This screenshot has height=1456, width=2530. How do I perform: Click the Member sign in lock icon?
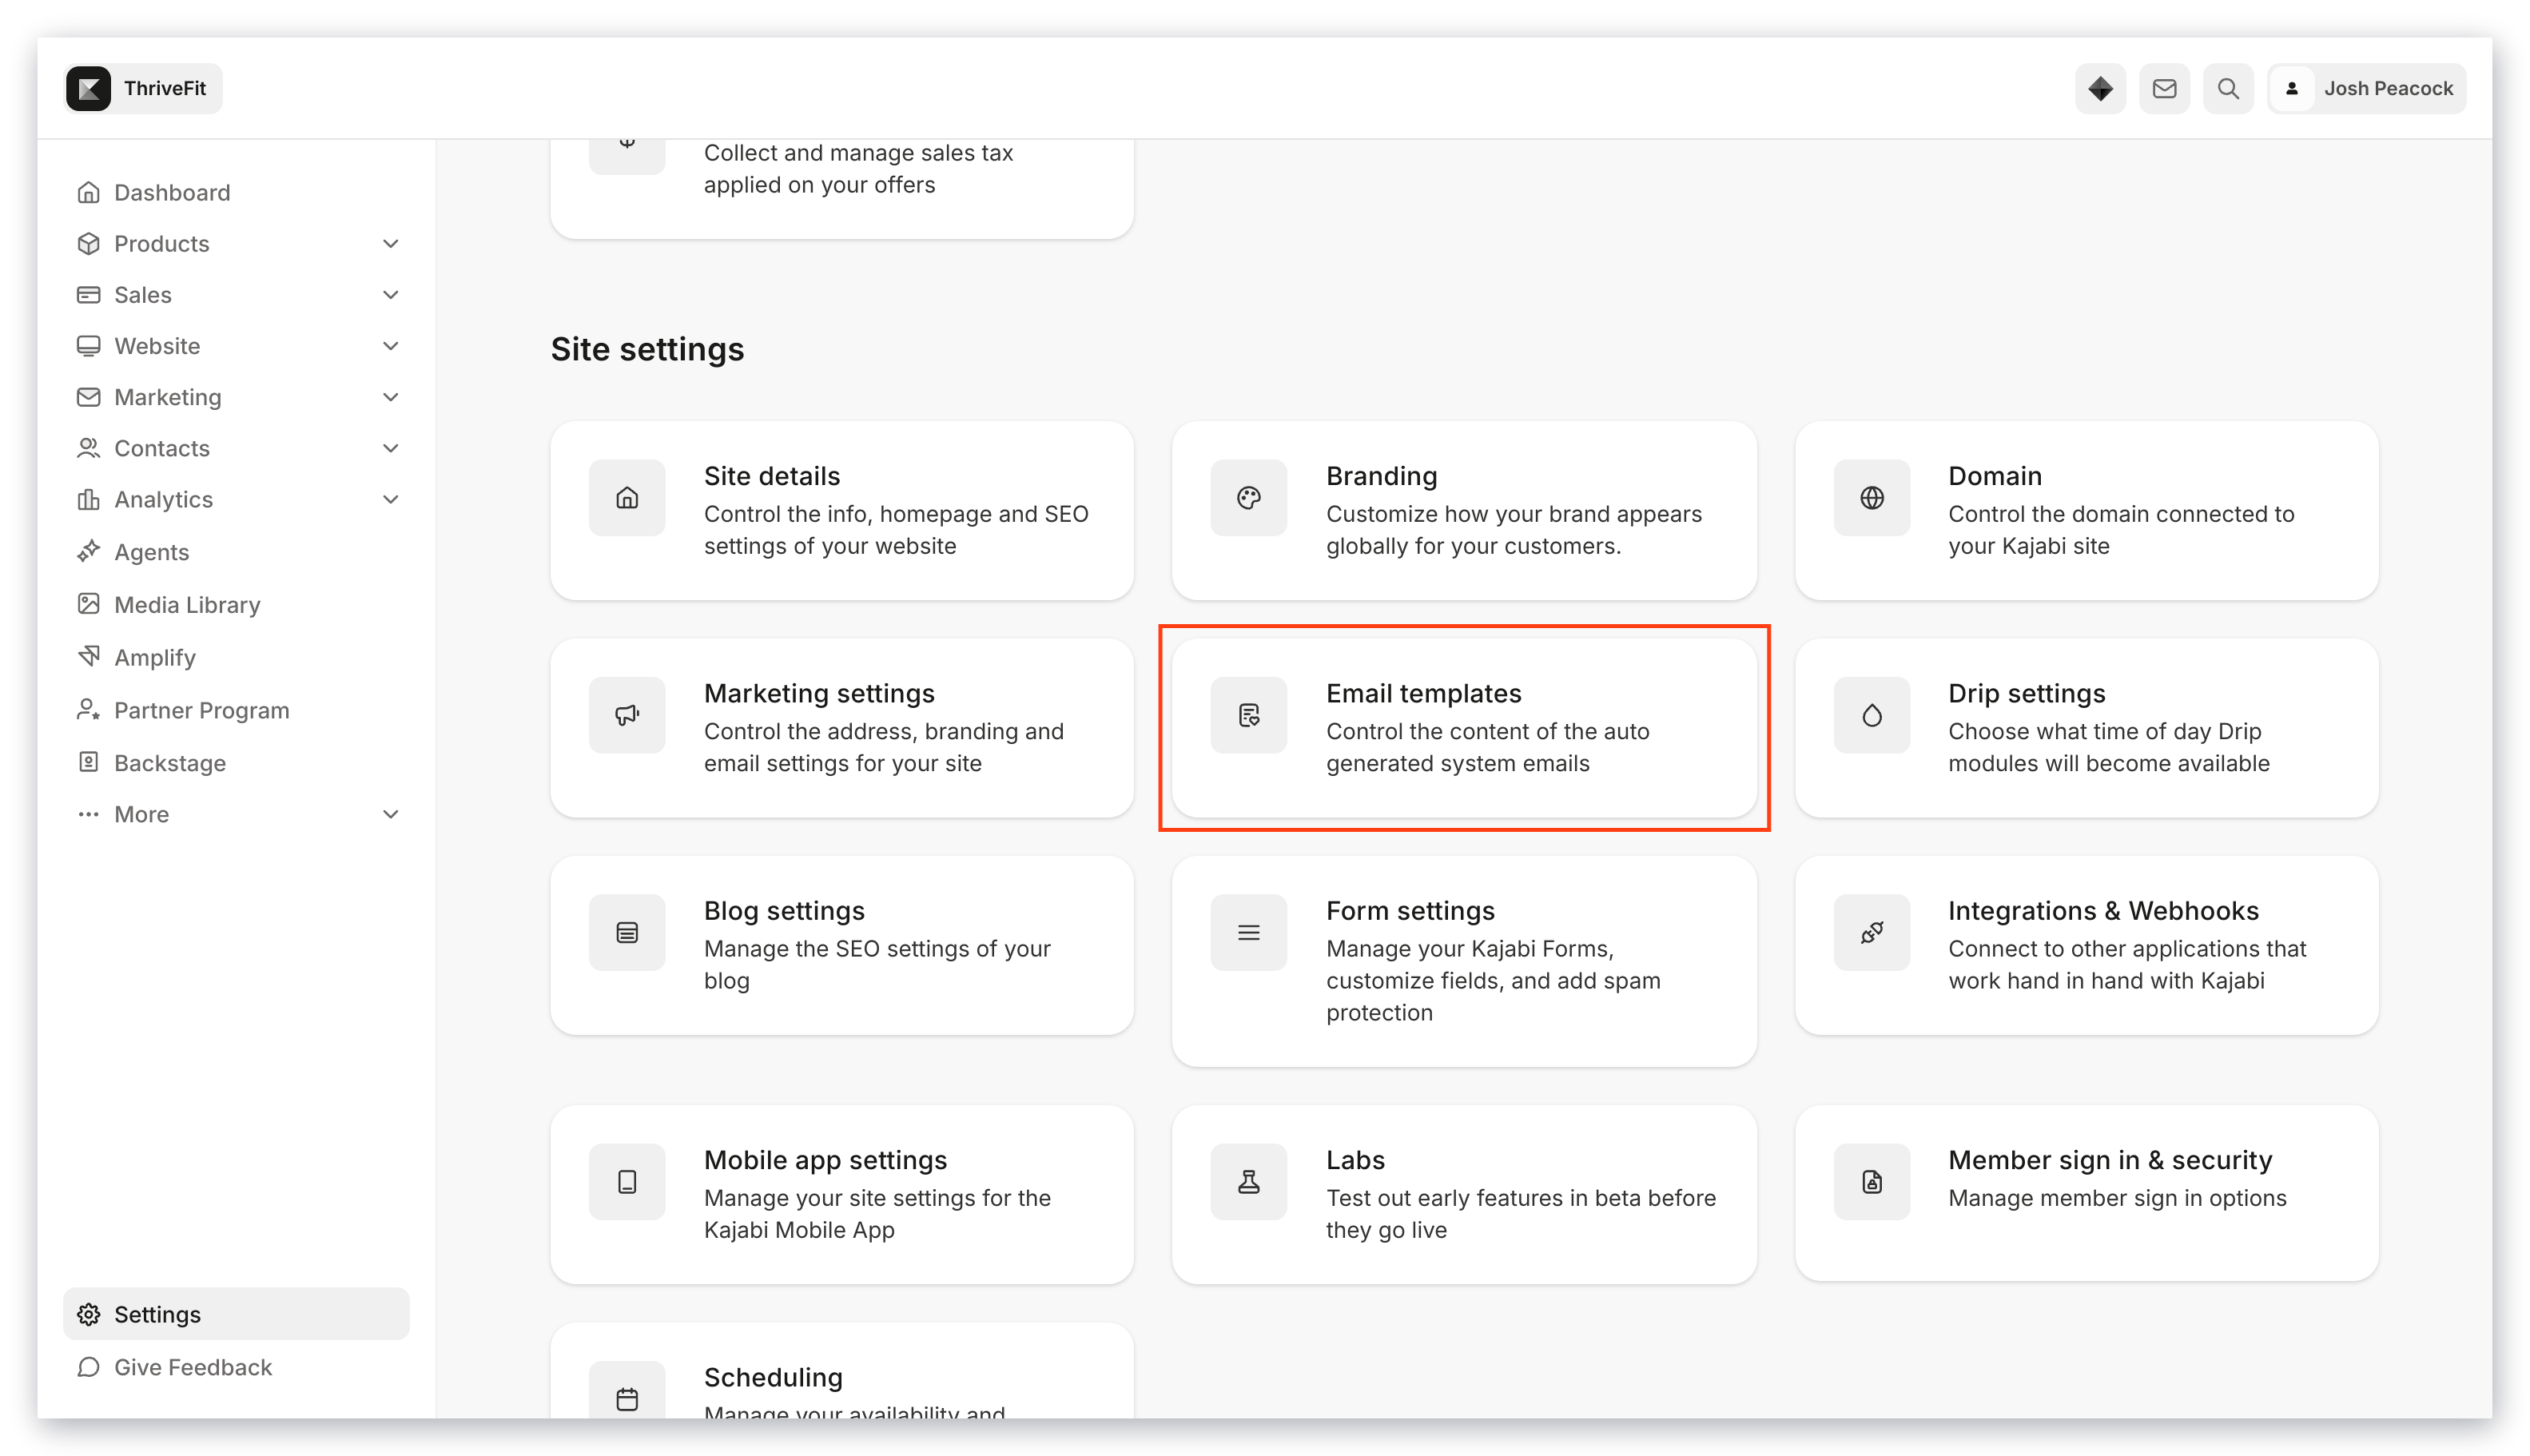click(1871, 1181)
